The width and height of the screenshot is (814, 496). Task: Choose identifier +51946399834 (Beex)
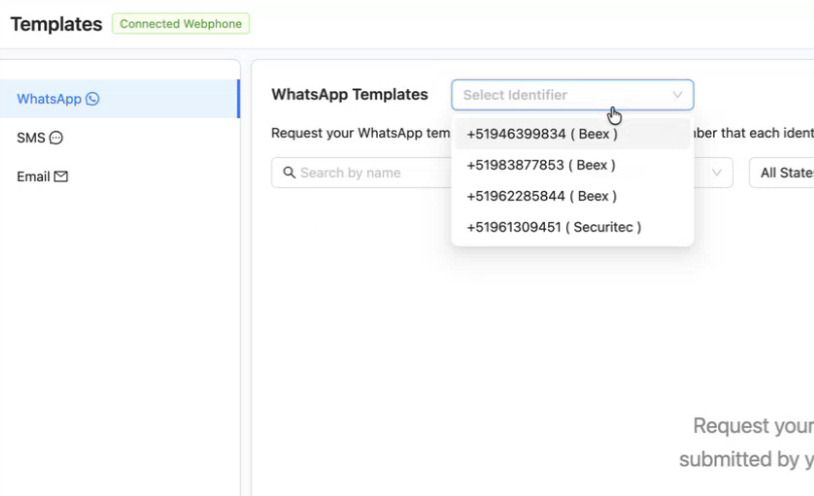(542, 134)
